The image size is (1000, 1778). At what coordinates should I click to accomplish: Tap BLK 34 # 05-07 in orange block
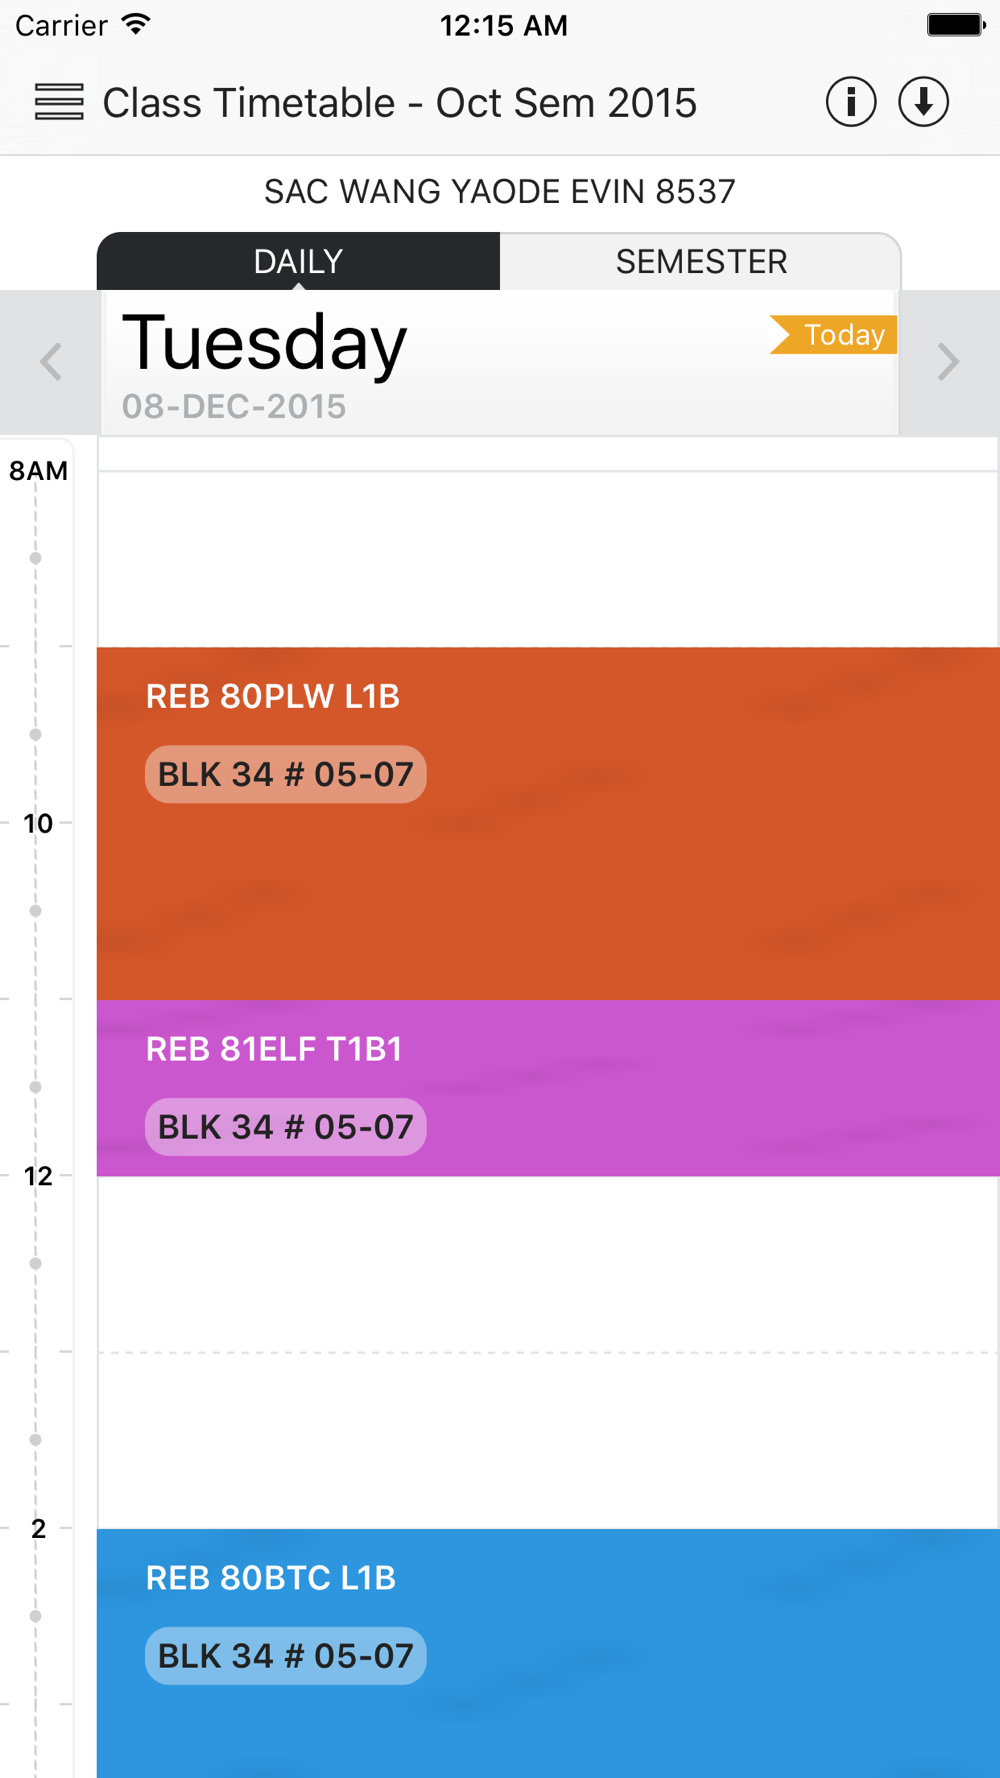click(x=286, y=774)
